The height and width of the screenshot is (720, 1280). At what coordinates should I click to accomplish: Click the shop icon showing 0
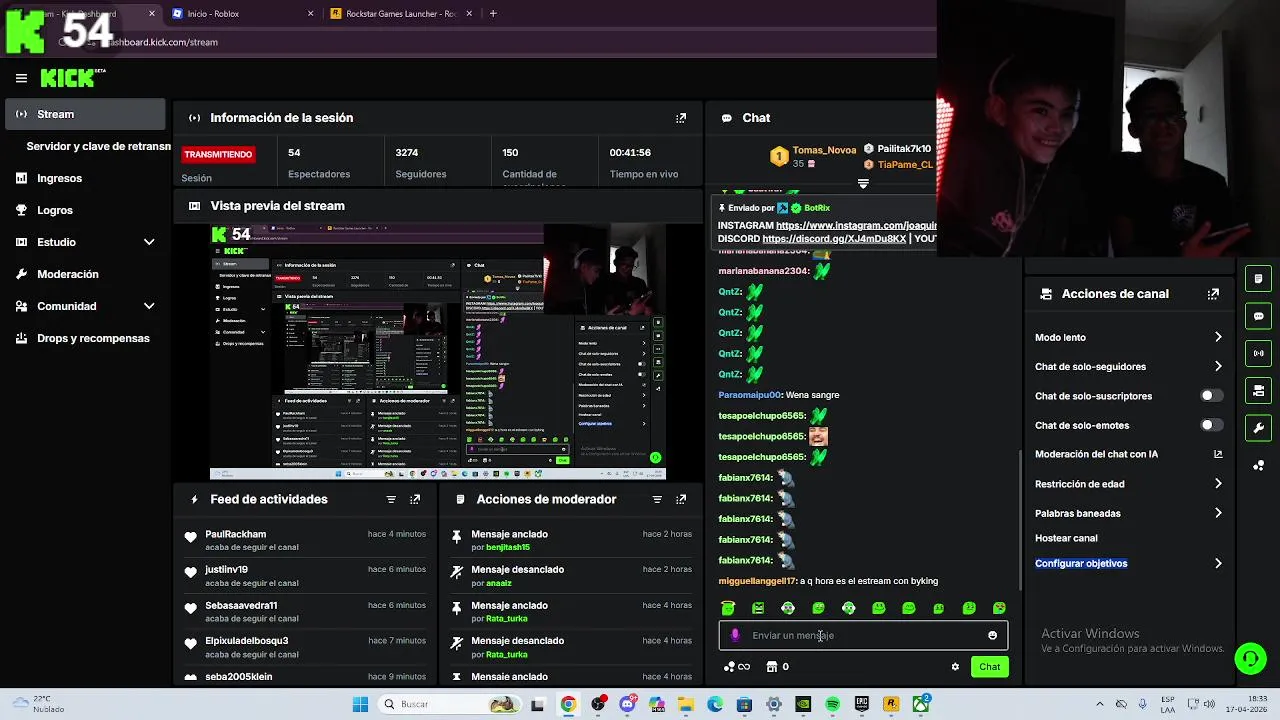coord(777,667)
